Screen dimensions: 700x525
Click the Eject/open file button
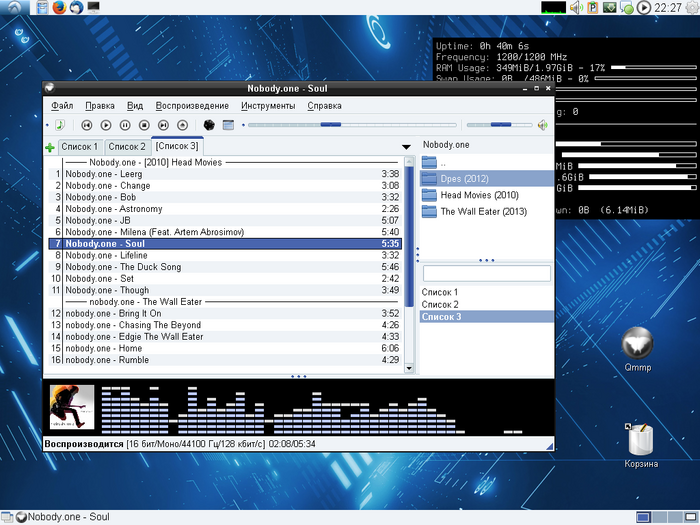pos(182,125)
